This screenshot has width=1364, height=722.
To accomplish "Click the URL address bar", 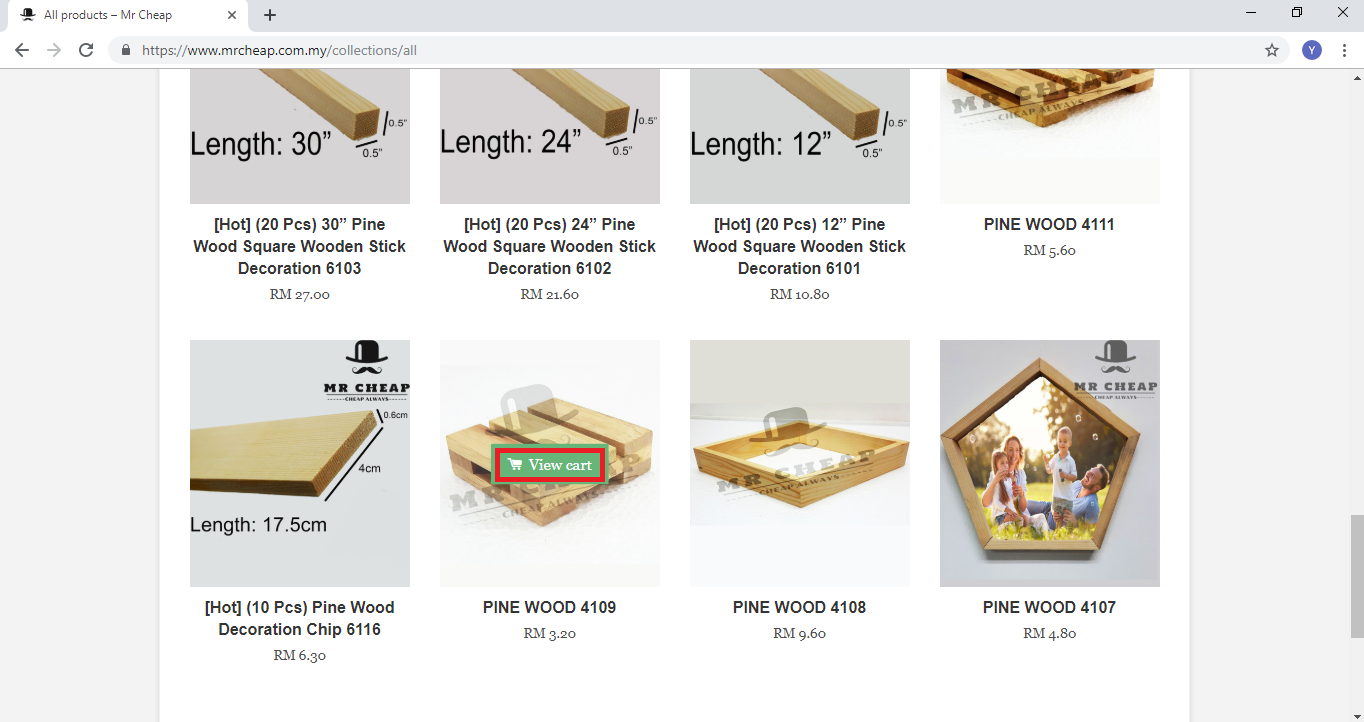I will 690,50.
